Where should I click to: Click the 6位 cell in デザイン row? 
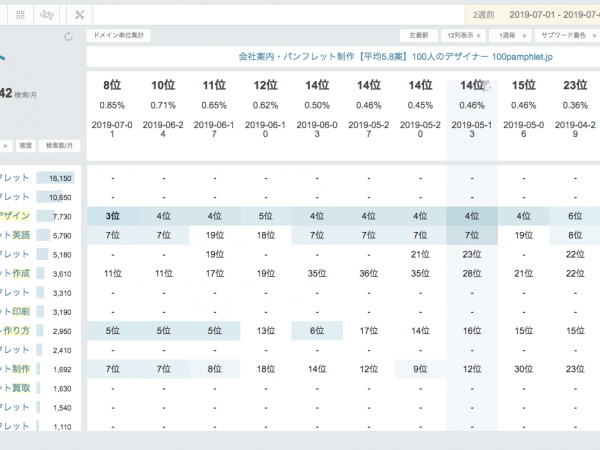pos(575,216)
